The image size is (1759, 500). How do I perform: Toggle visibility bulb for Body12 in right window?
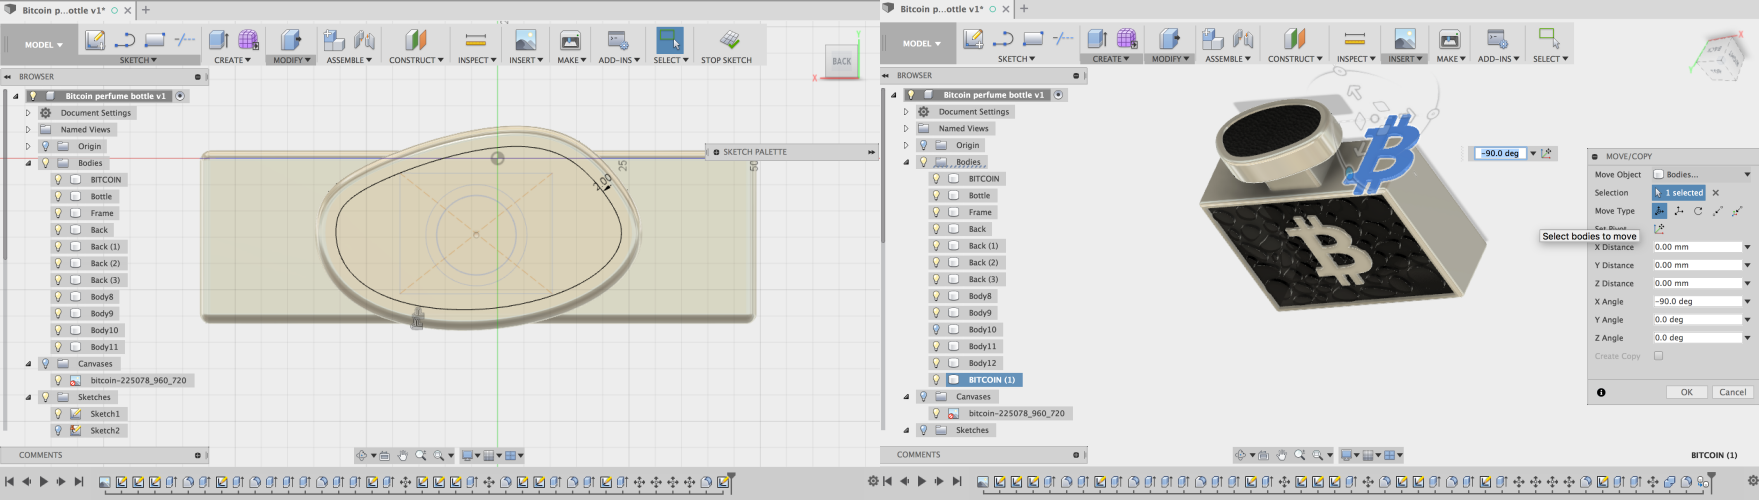point(937,363)
